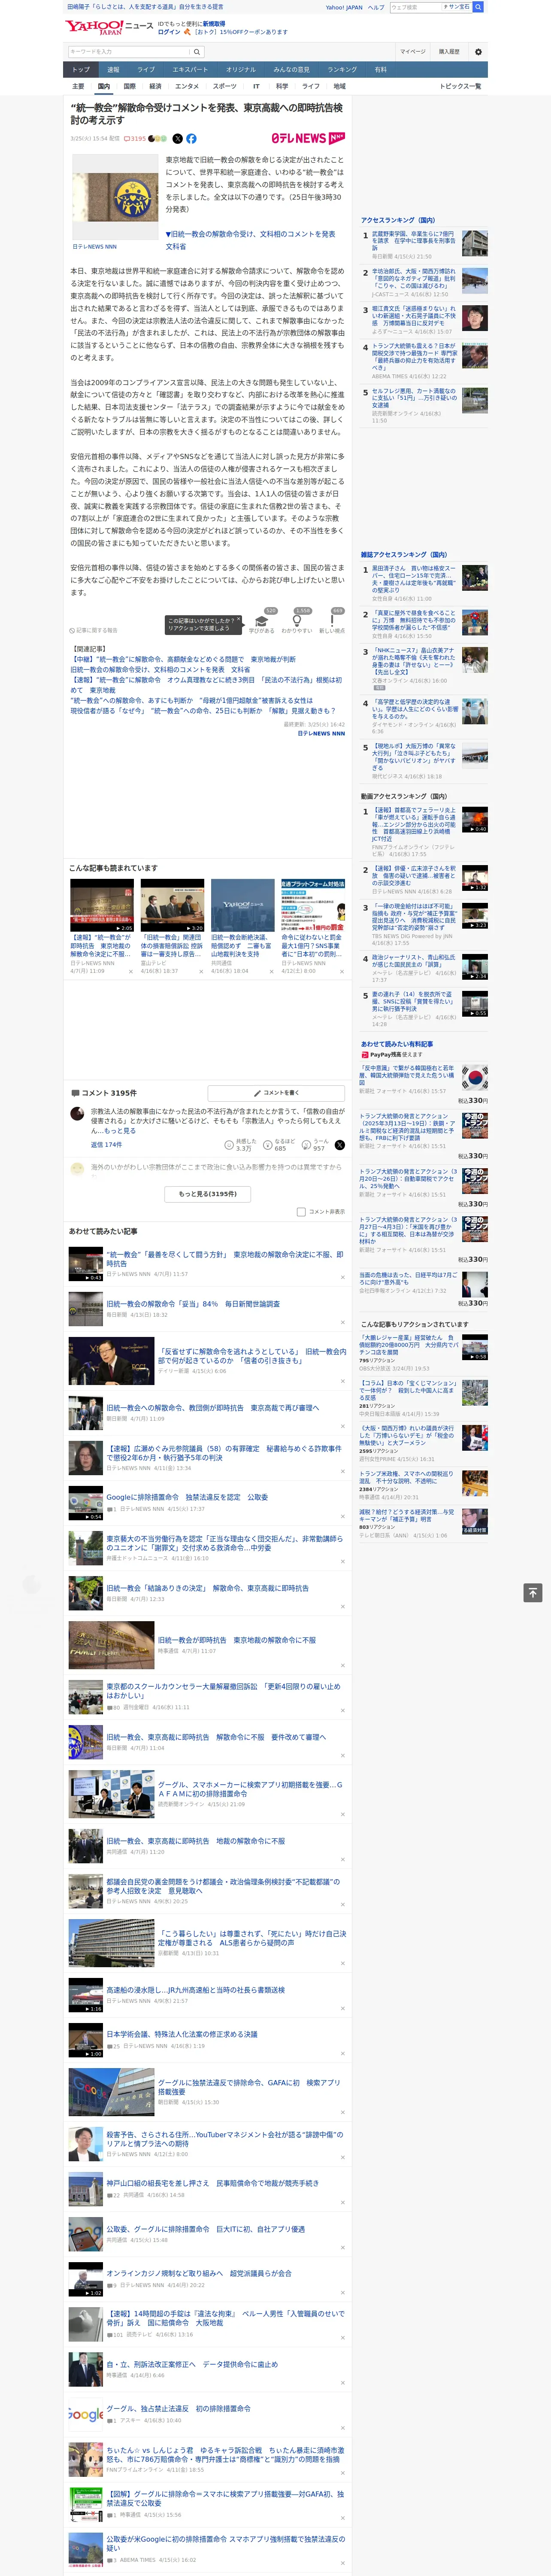Select the ランキング navigation tab
Image resolution: width=551 pixels, height=2576 pixels.
click(342, 70)
